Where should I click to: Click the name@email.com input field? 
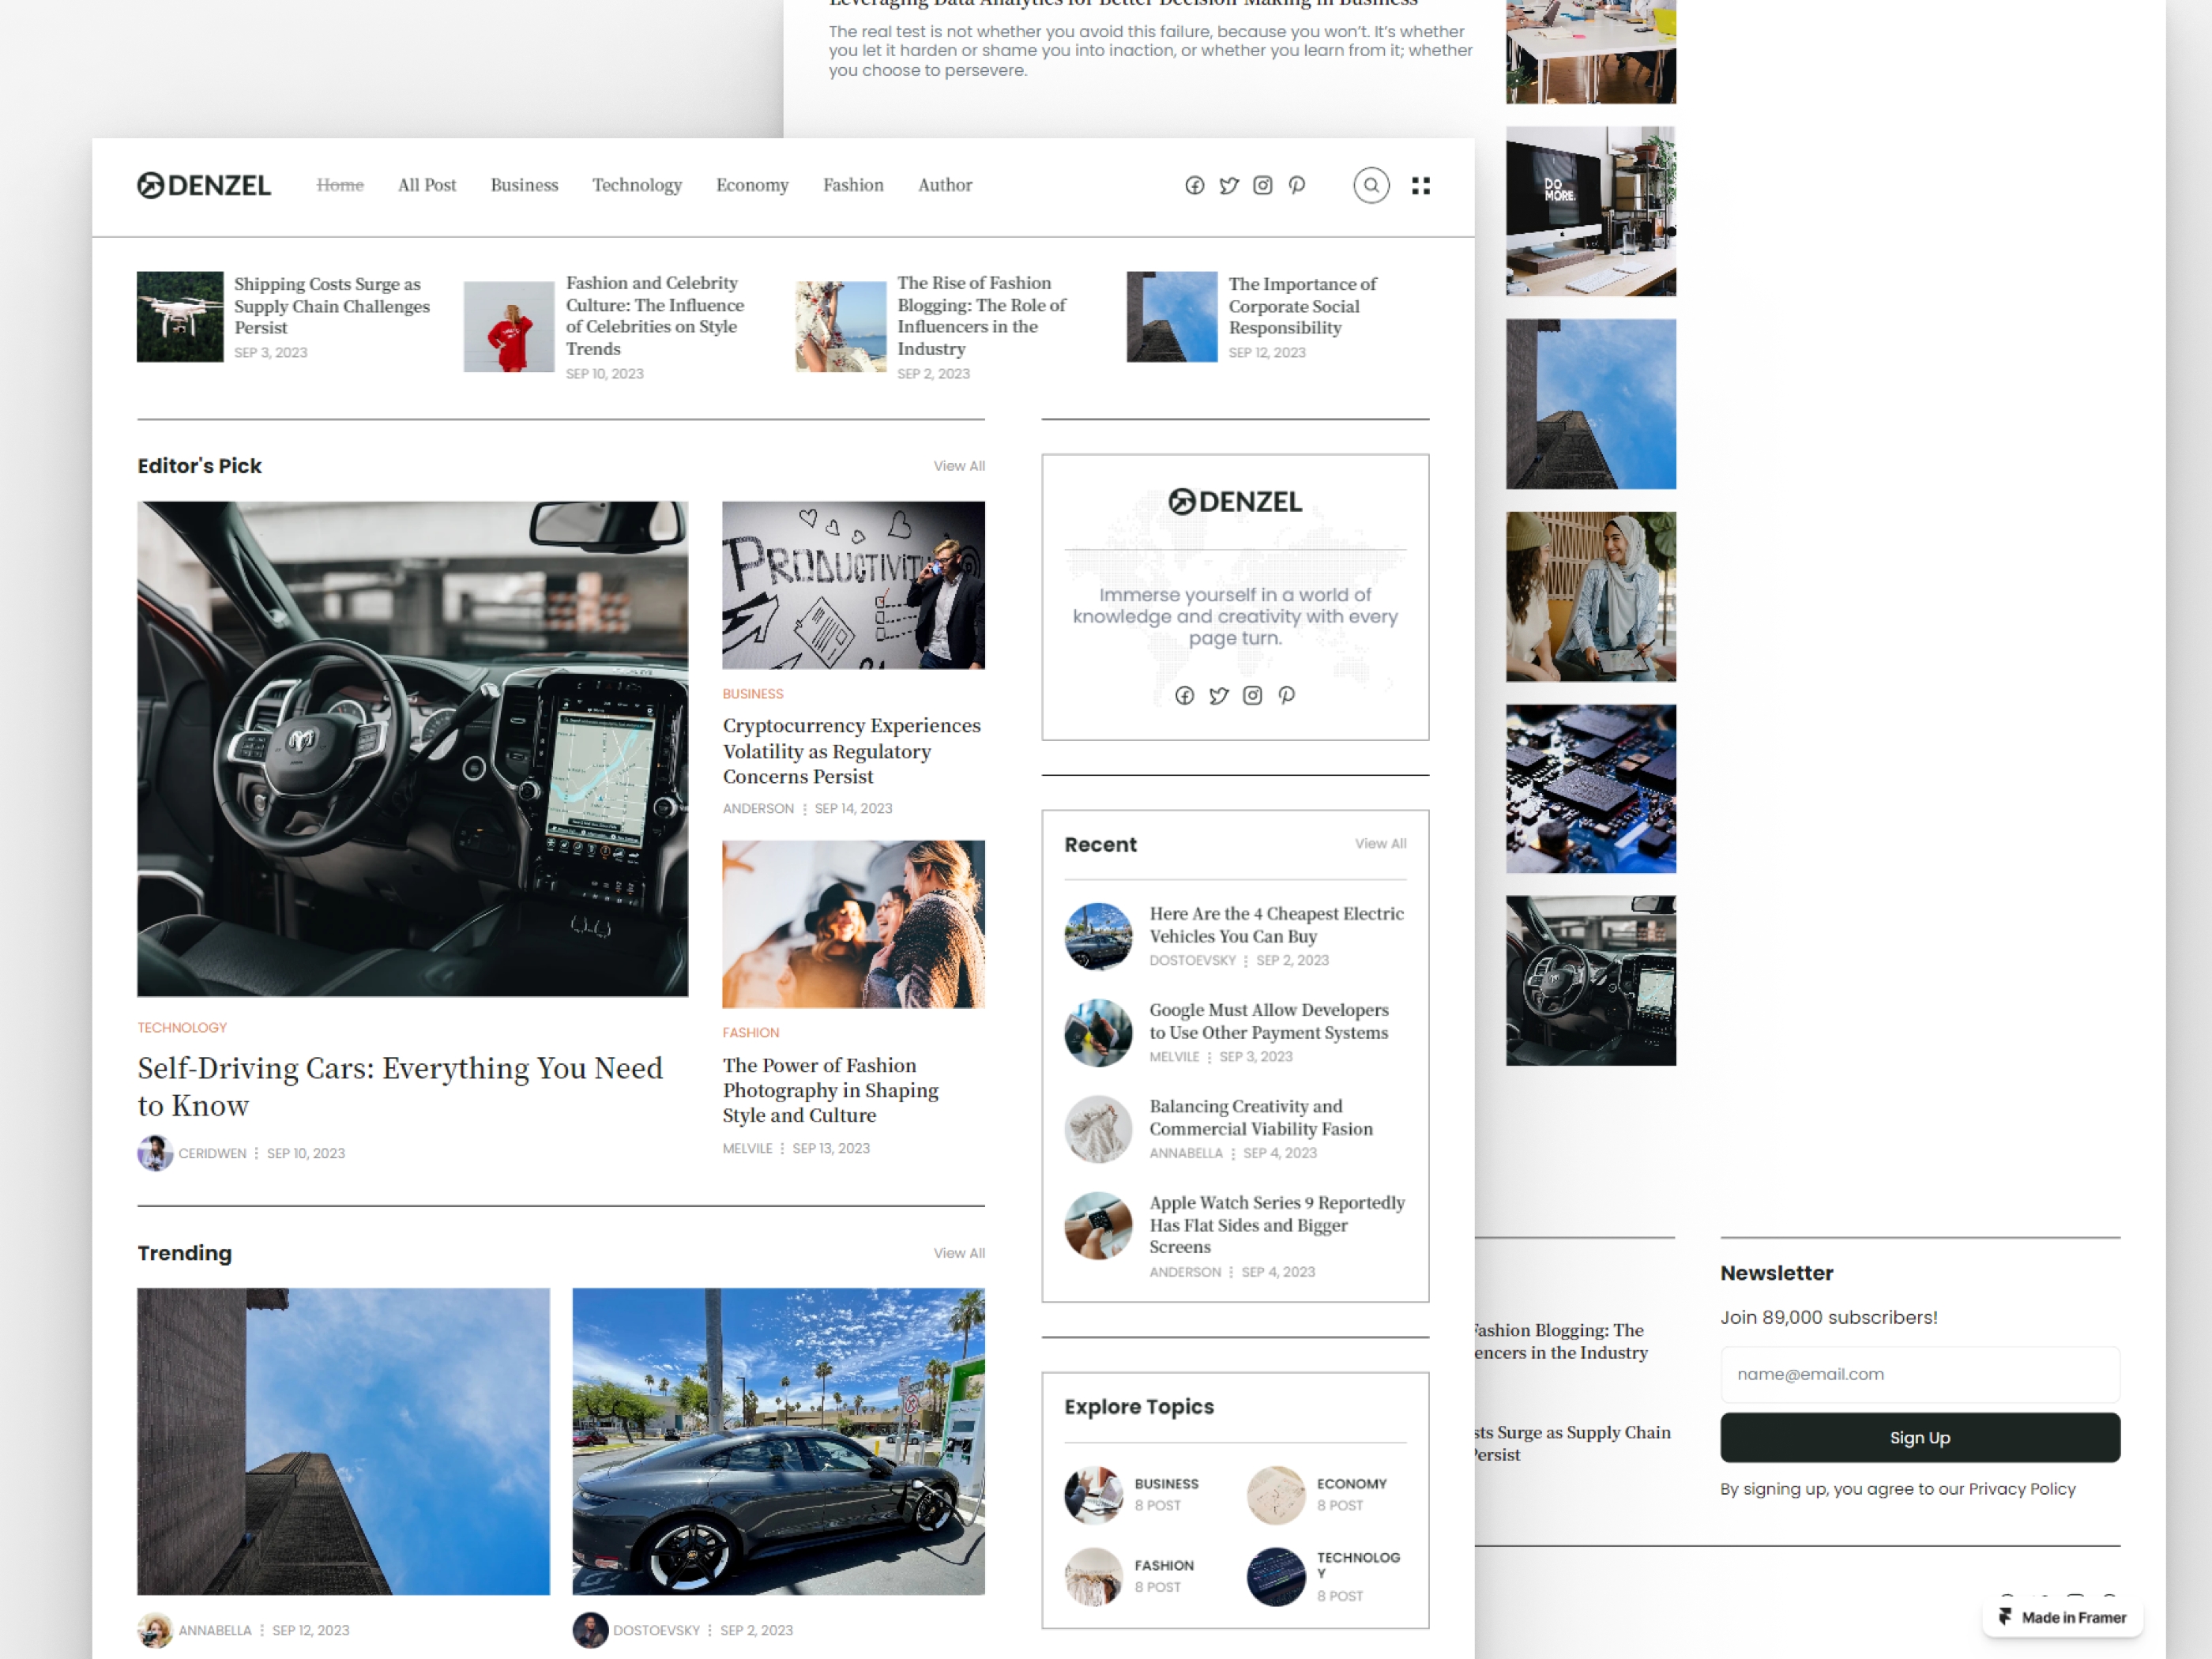coord(1919,1374)
